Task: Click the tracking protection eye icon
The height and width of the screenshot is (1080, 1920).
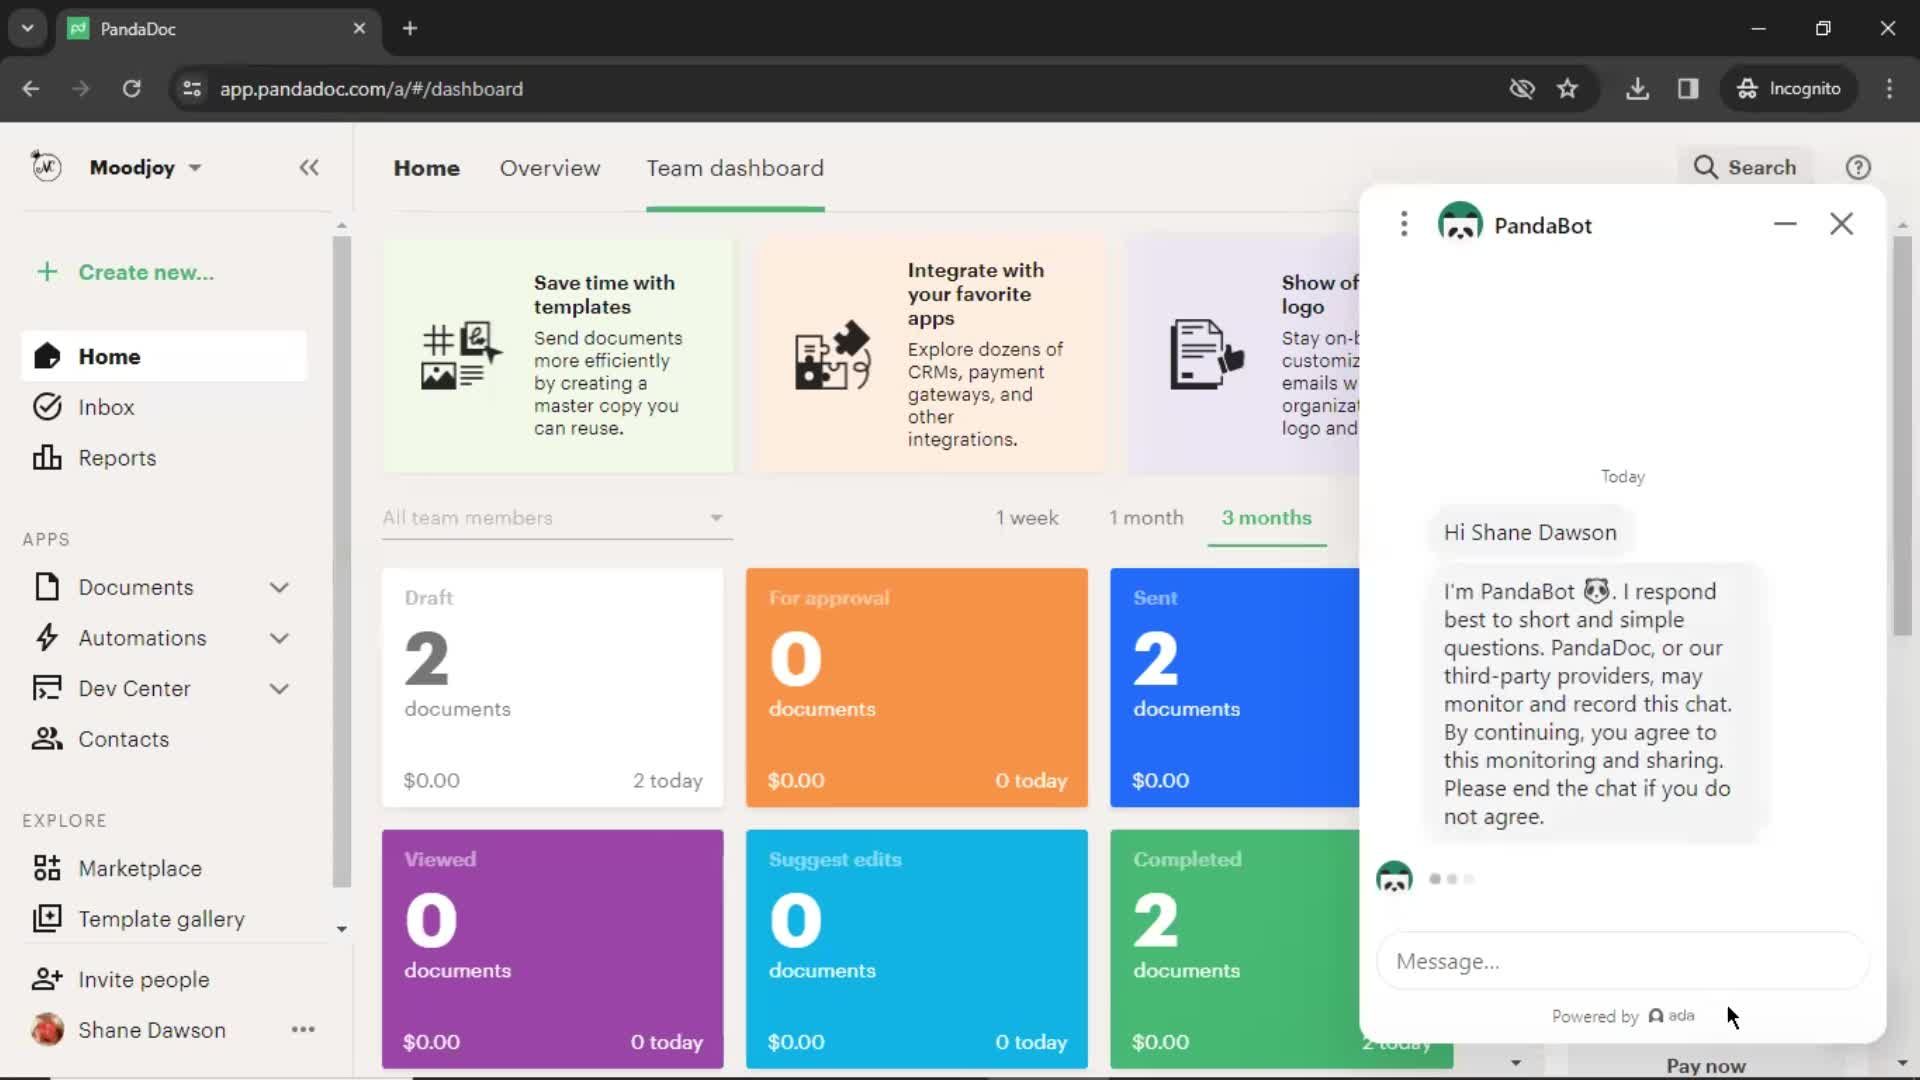Action: coord(1522,88)
